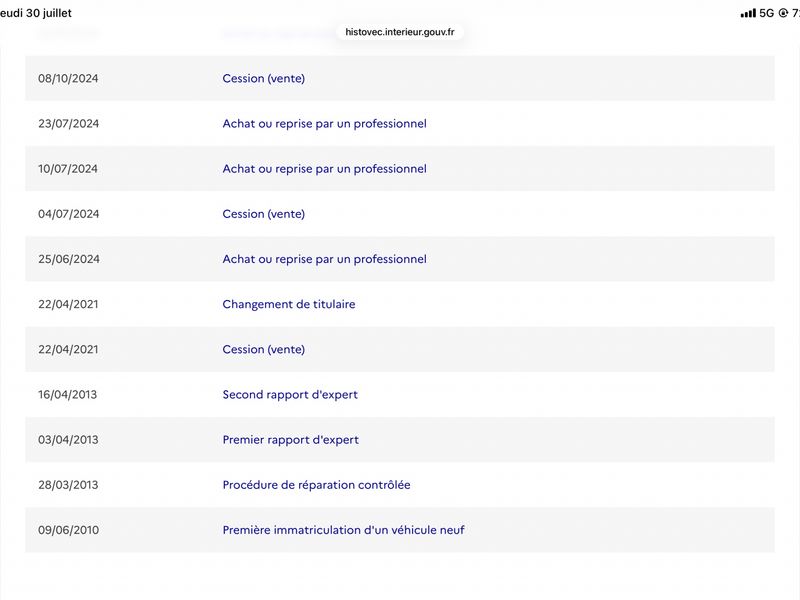Tap the 03/04/2013 date cell
800x600 pixels.
pyautogui.click(x=68, y=440)
